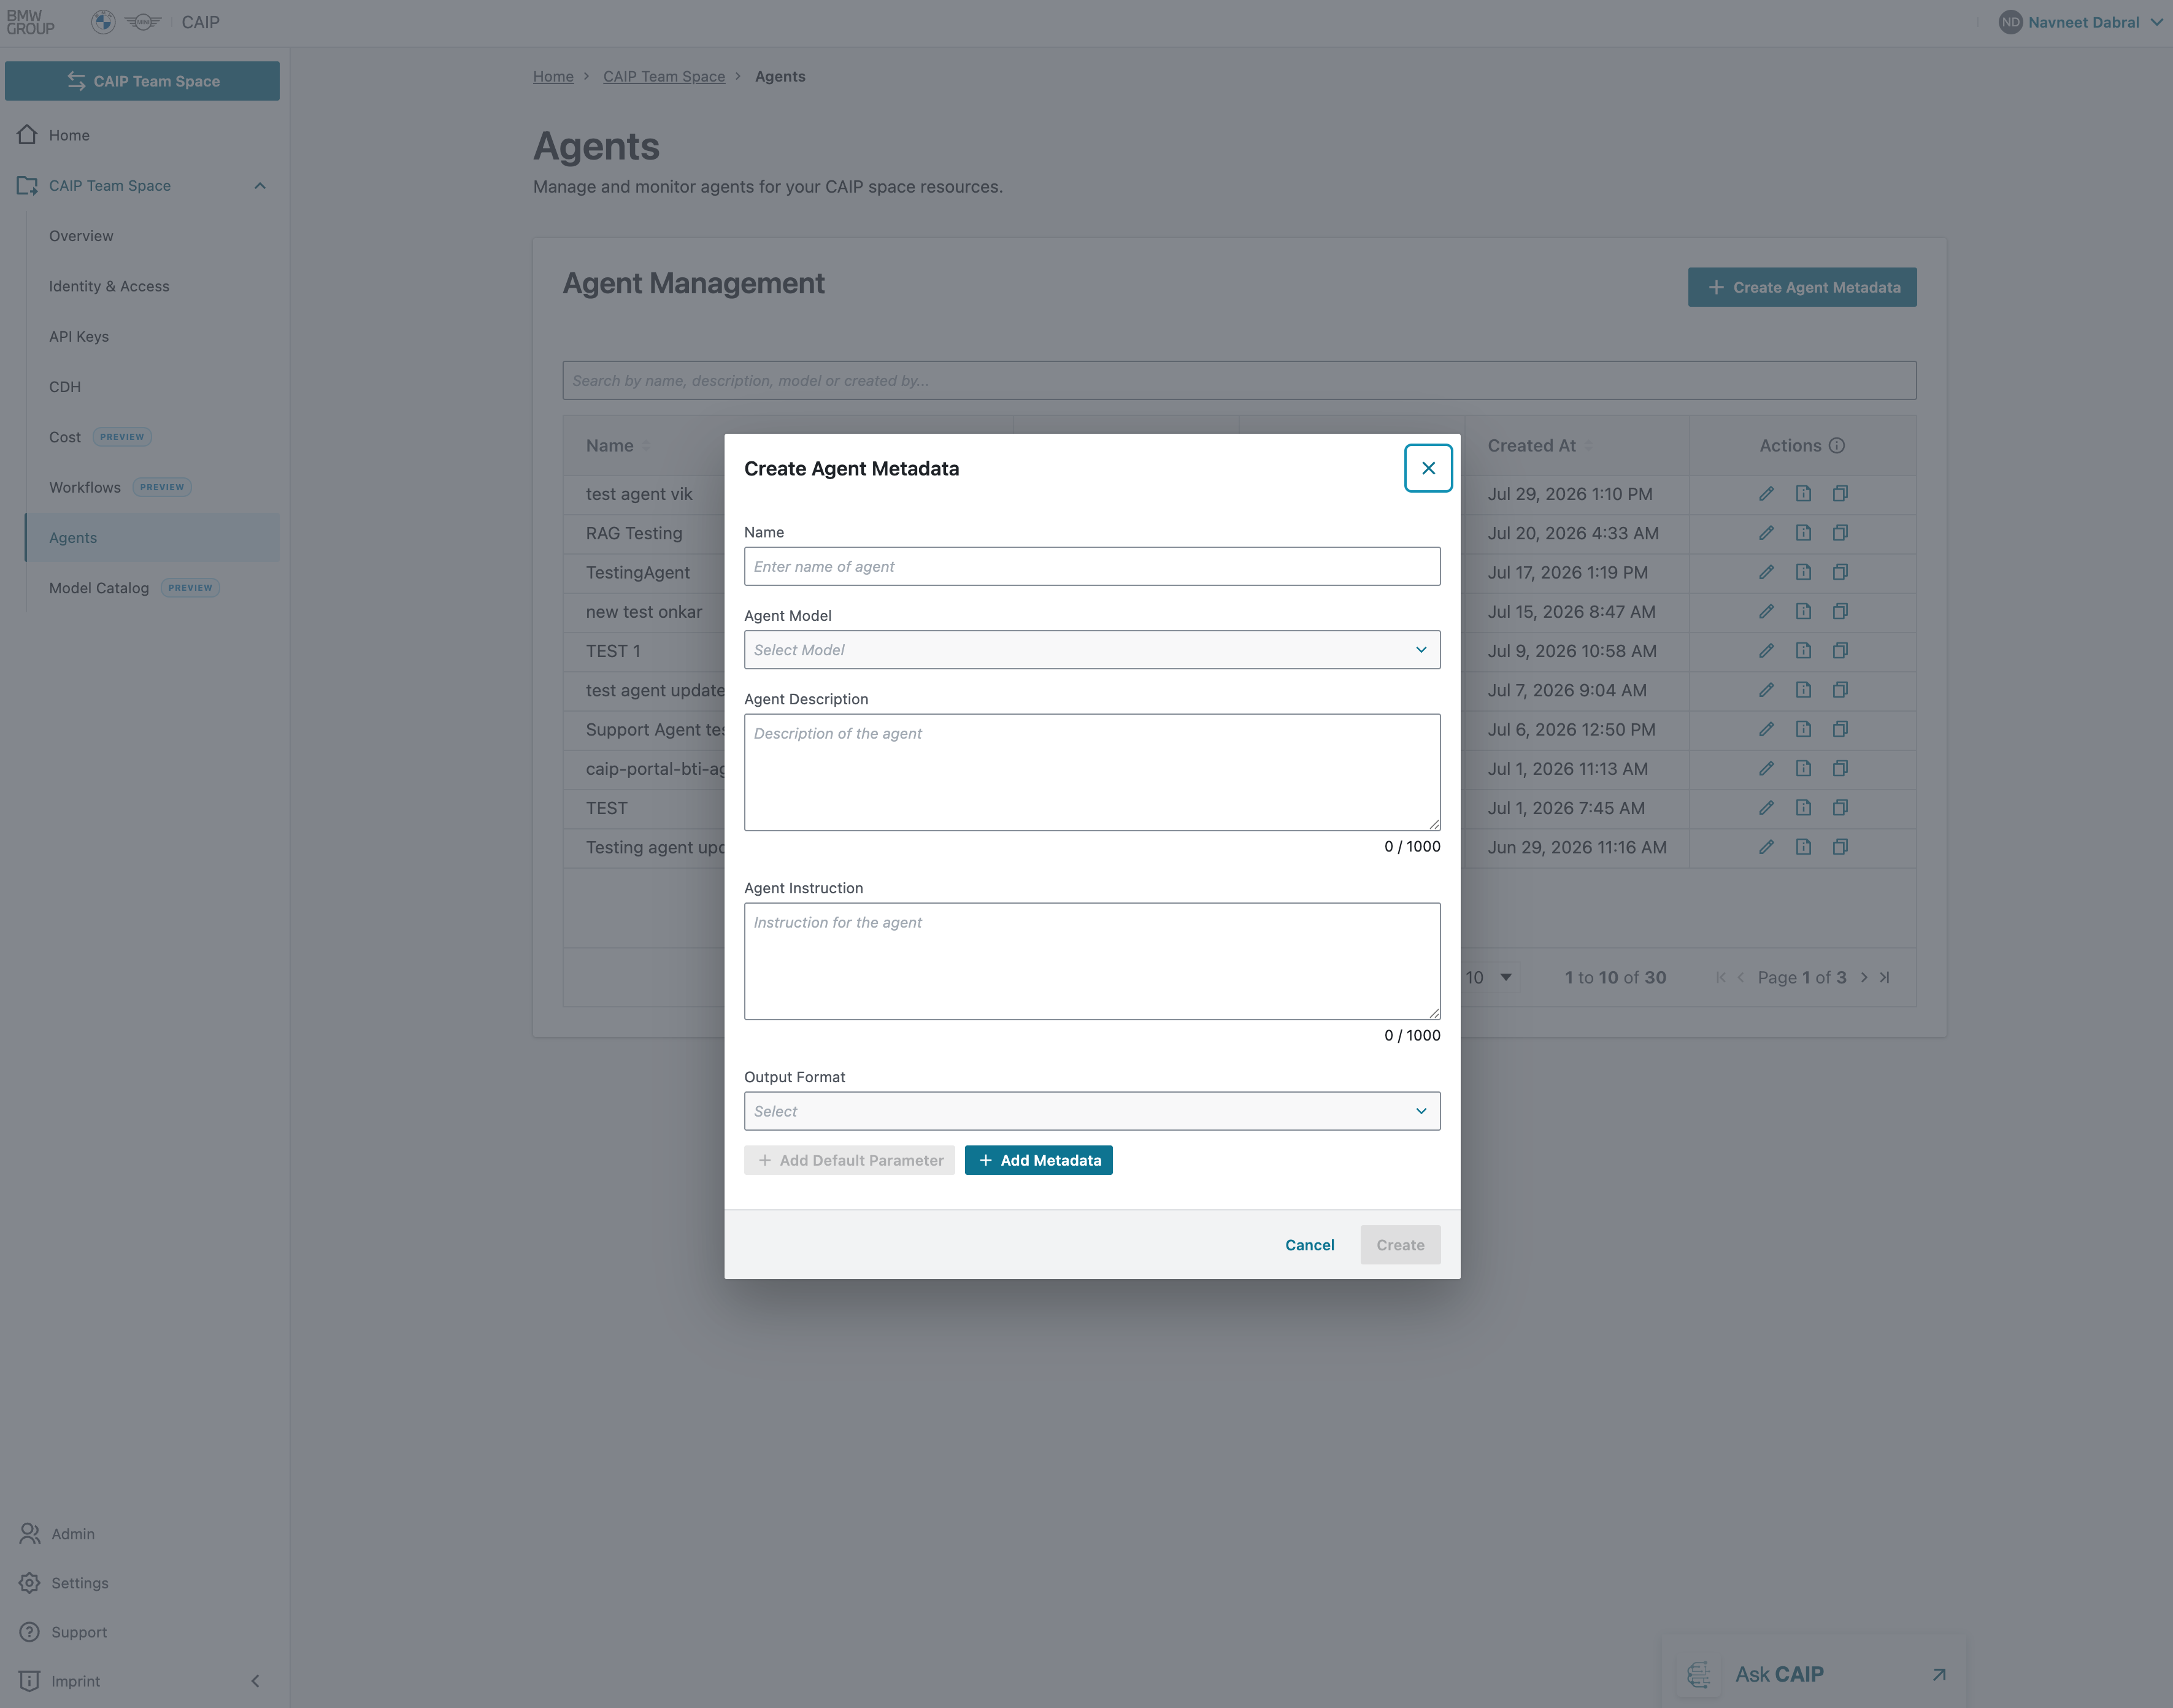Open CDH sidebar item
Image resolution: width=2173 pixels, height=1708 pixels.
65,387
